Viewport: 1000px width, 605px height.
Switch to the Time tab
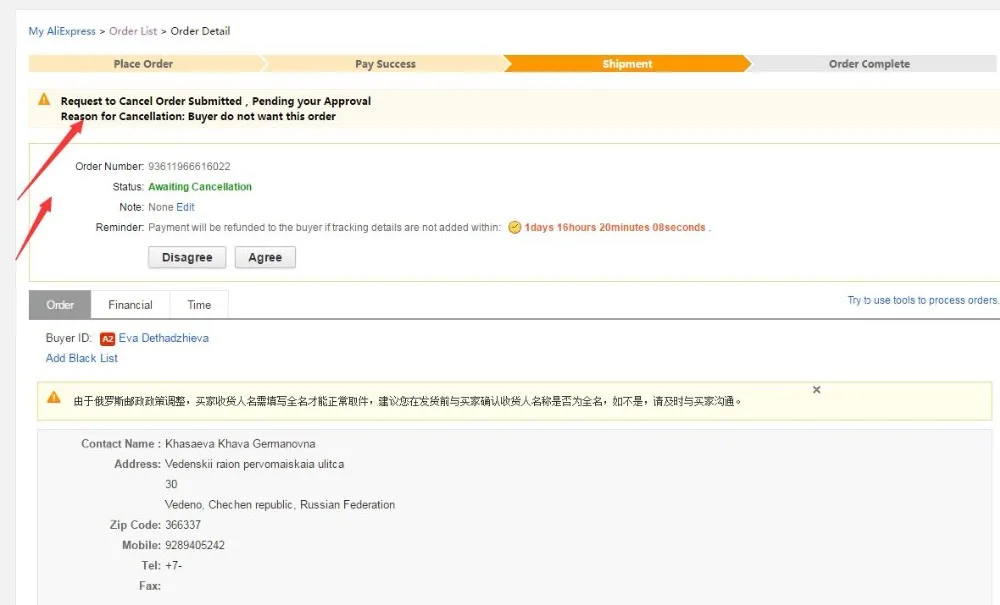tap(199, 305)
